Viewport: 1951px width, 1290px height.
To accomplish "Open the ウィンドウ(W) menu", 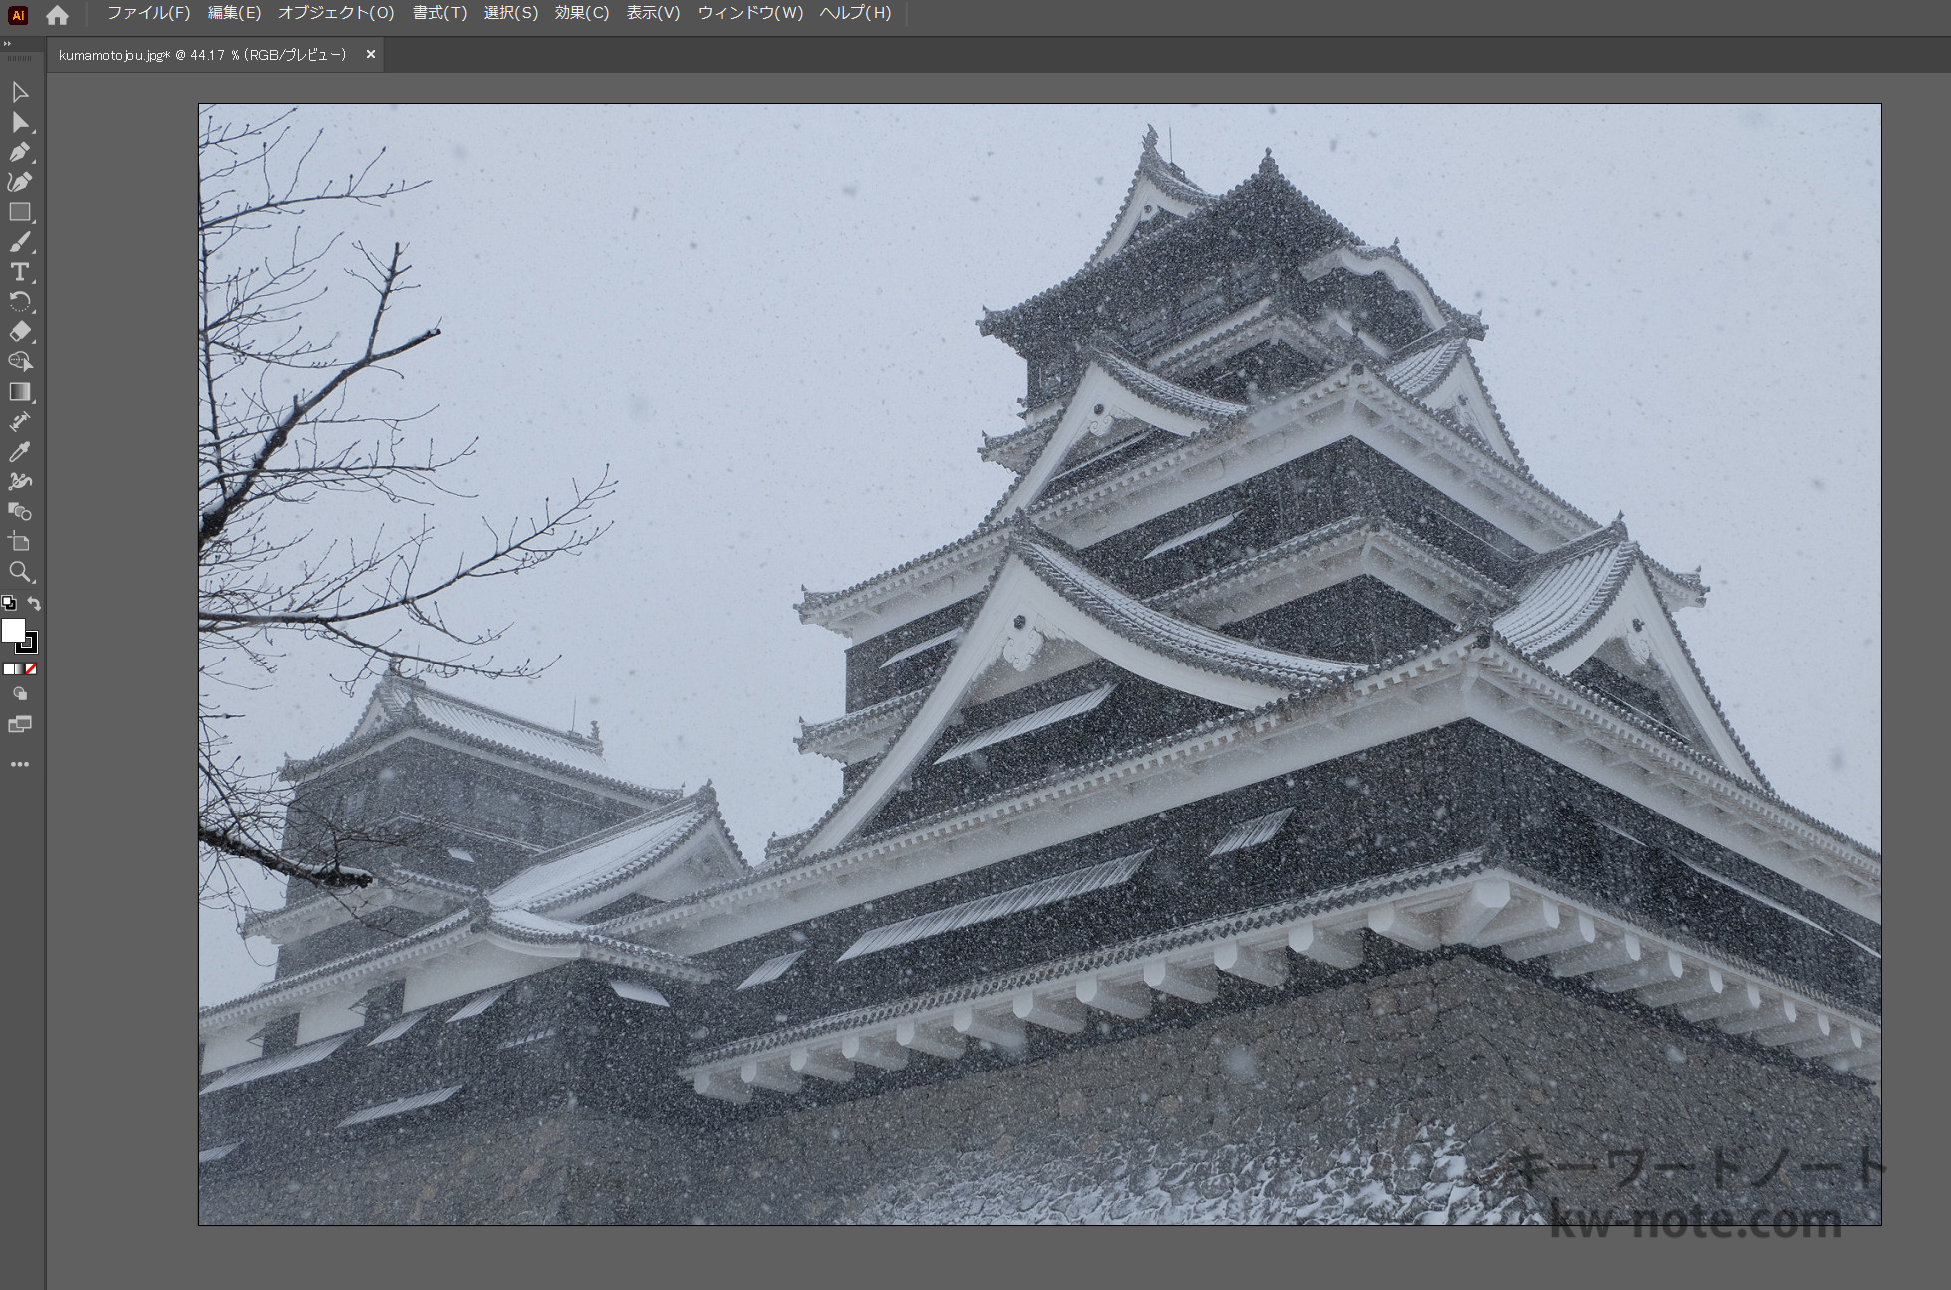I will [750, 13].
